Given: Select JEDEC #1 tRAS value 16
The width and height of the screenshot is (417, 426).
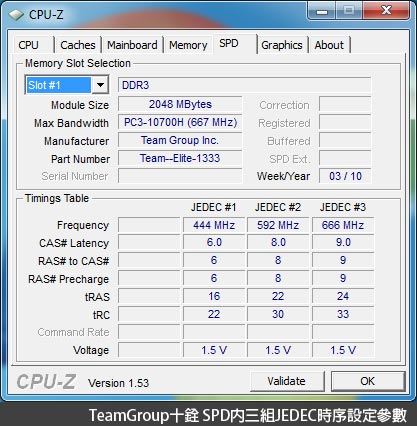Looking at the screenshot, I should click(x=214, y=296).
